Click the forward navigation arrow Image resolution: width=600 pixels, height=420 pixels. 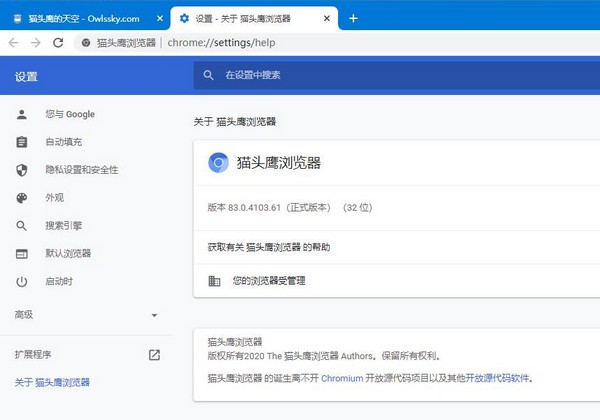(x=35, y=42)
